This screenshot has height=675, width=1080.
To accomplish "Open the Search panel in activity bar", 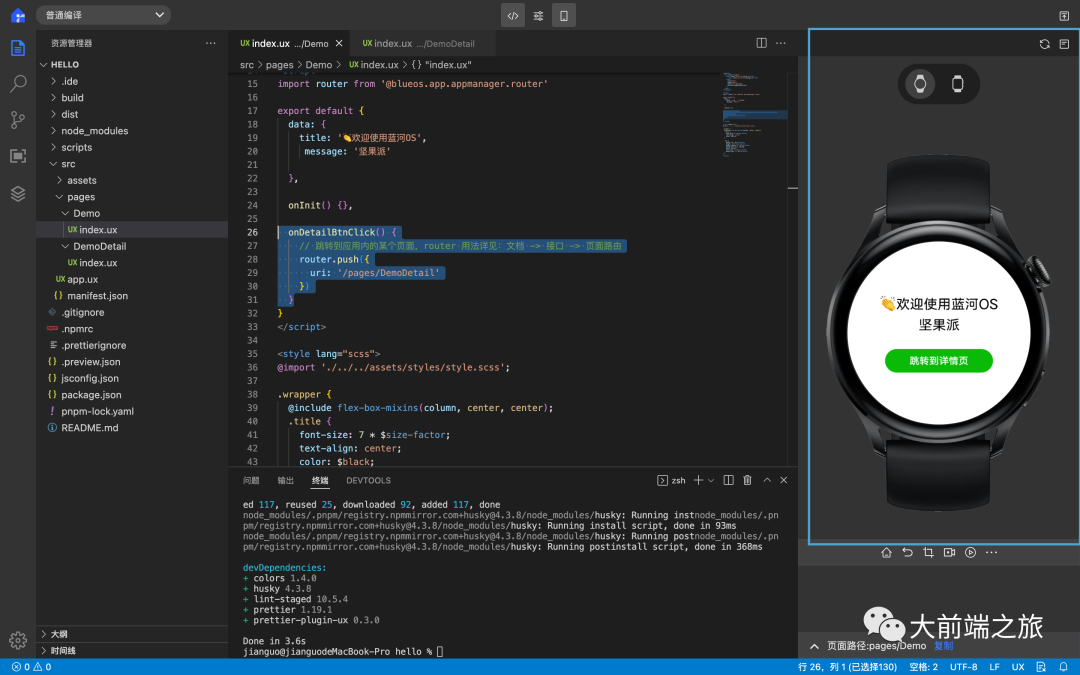I will tap(18, 84).
